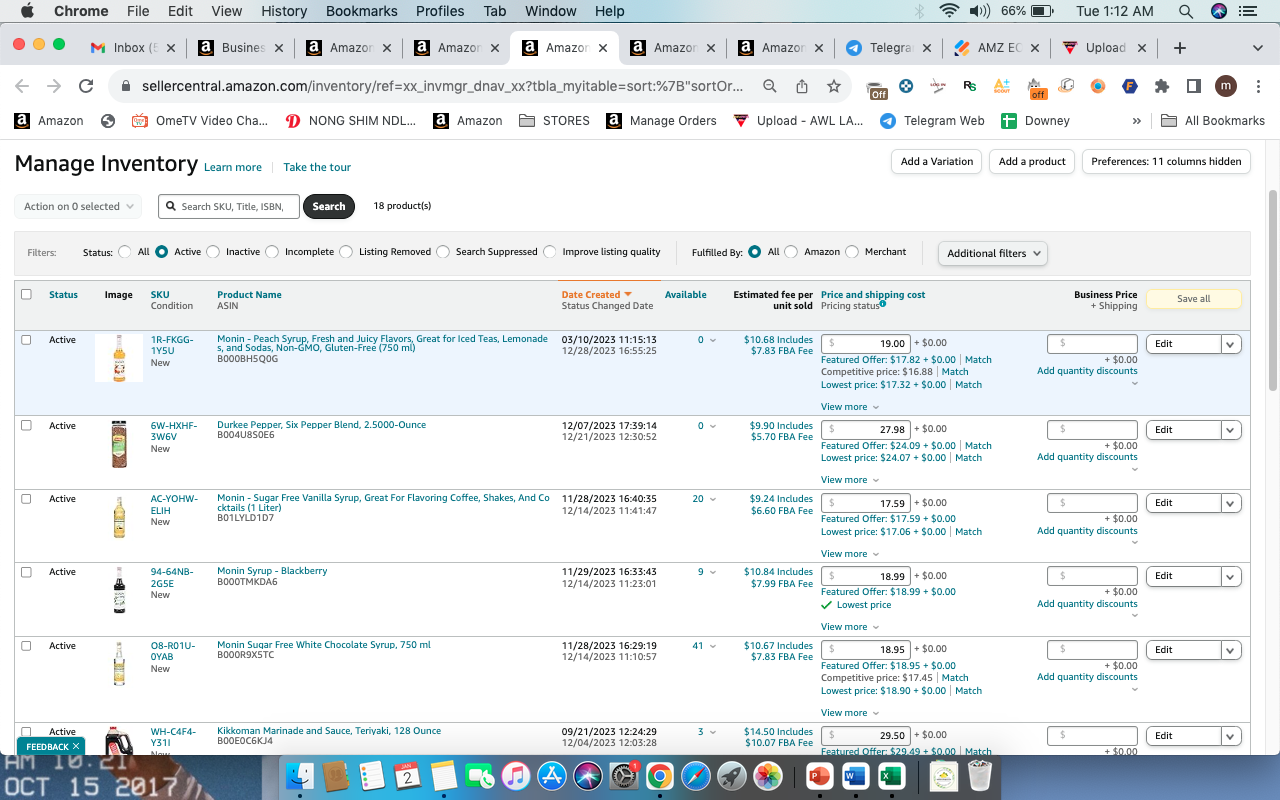This screenshot has width=1280, height=800.
Task: Open Photos from the Dock
Action: pos(768,776)
